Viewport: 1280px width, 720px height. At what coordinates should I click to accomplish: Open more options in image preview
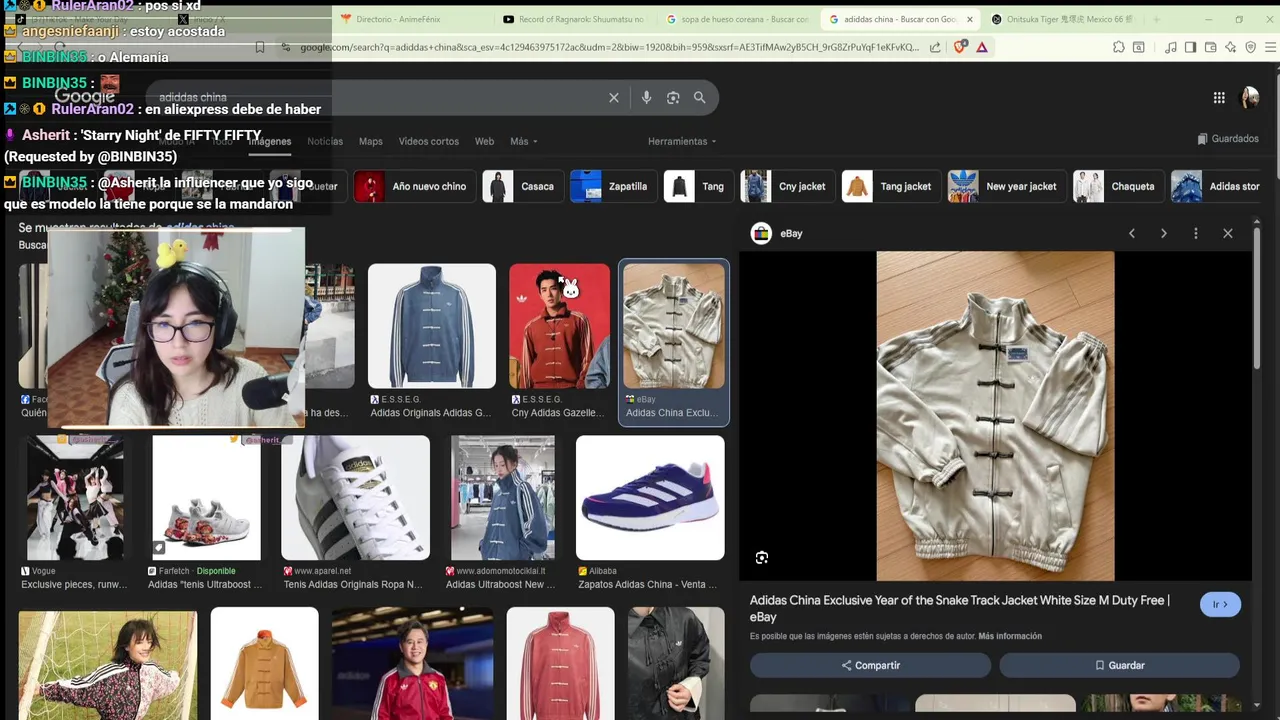1196,233
